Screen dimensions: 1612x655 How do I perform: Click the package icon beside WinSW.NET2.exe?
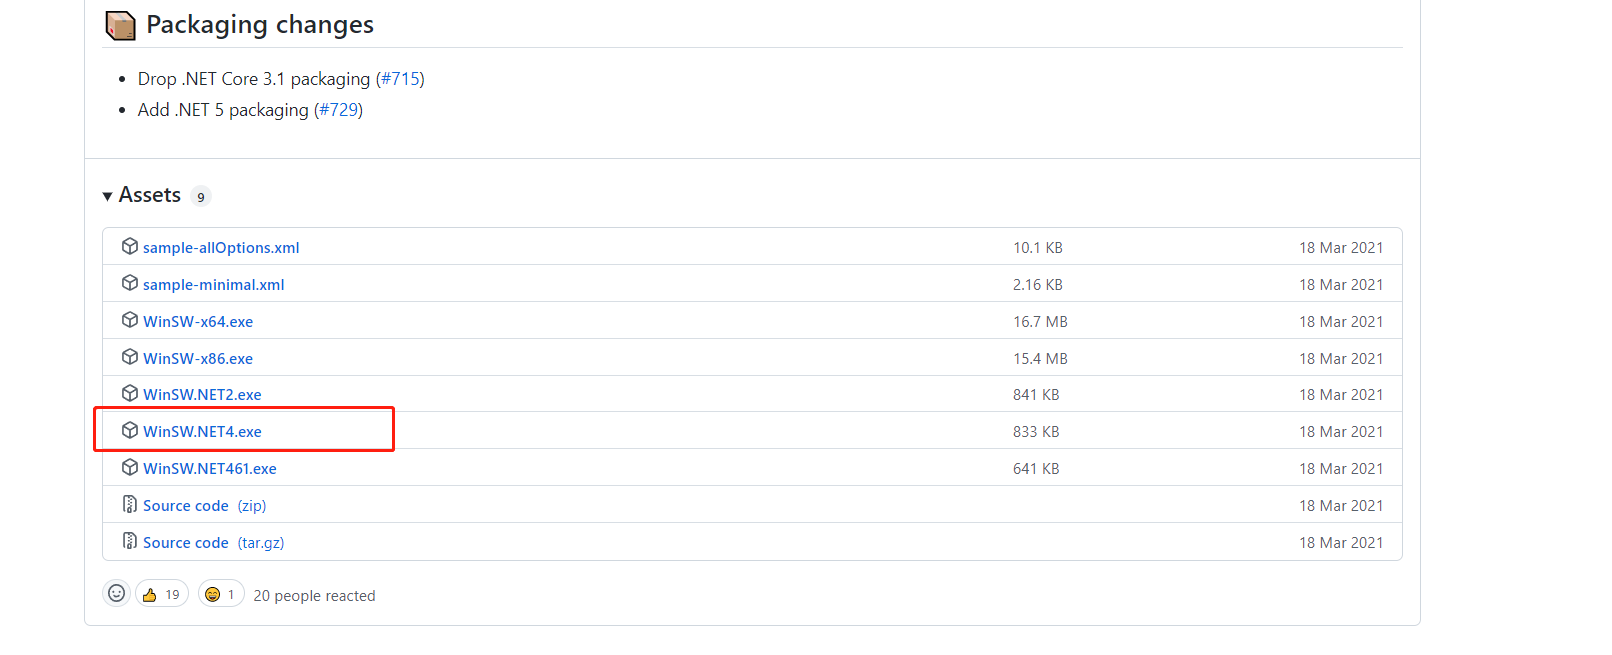click(x=130, y=393)
